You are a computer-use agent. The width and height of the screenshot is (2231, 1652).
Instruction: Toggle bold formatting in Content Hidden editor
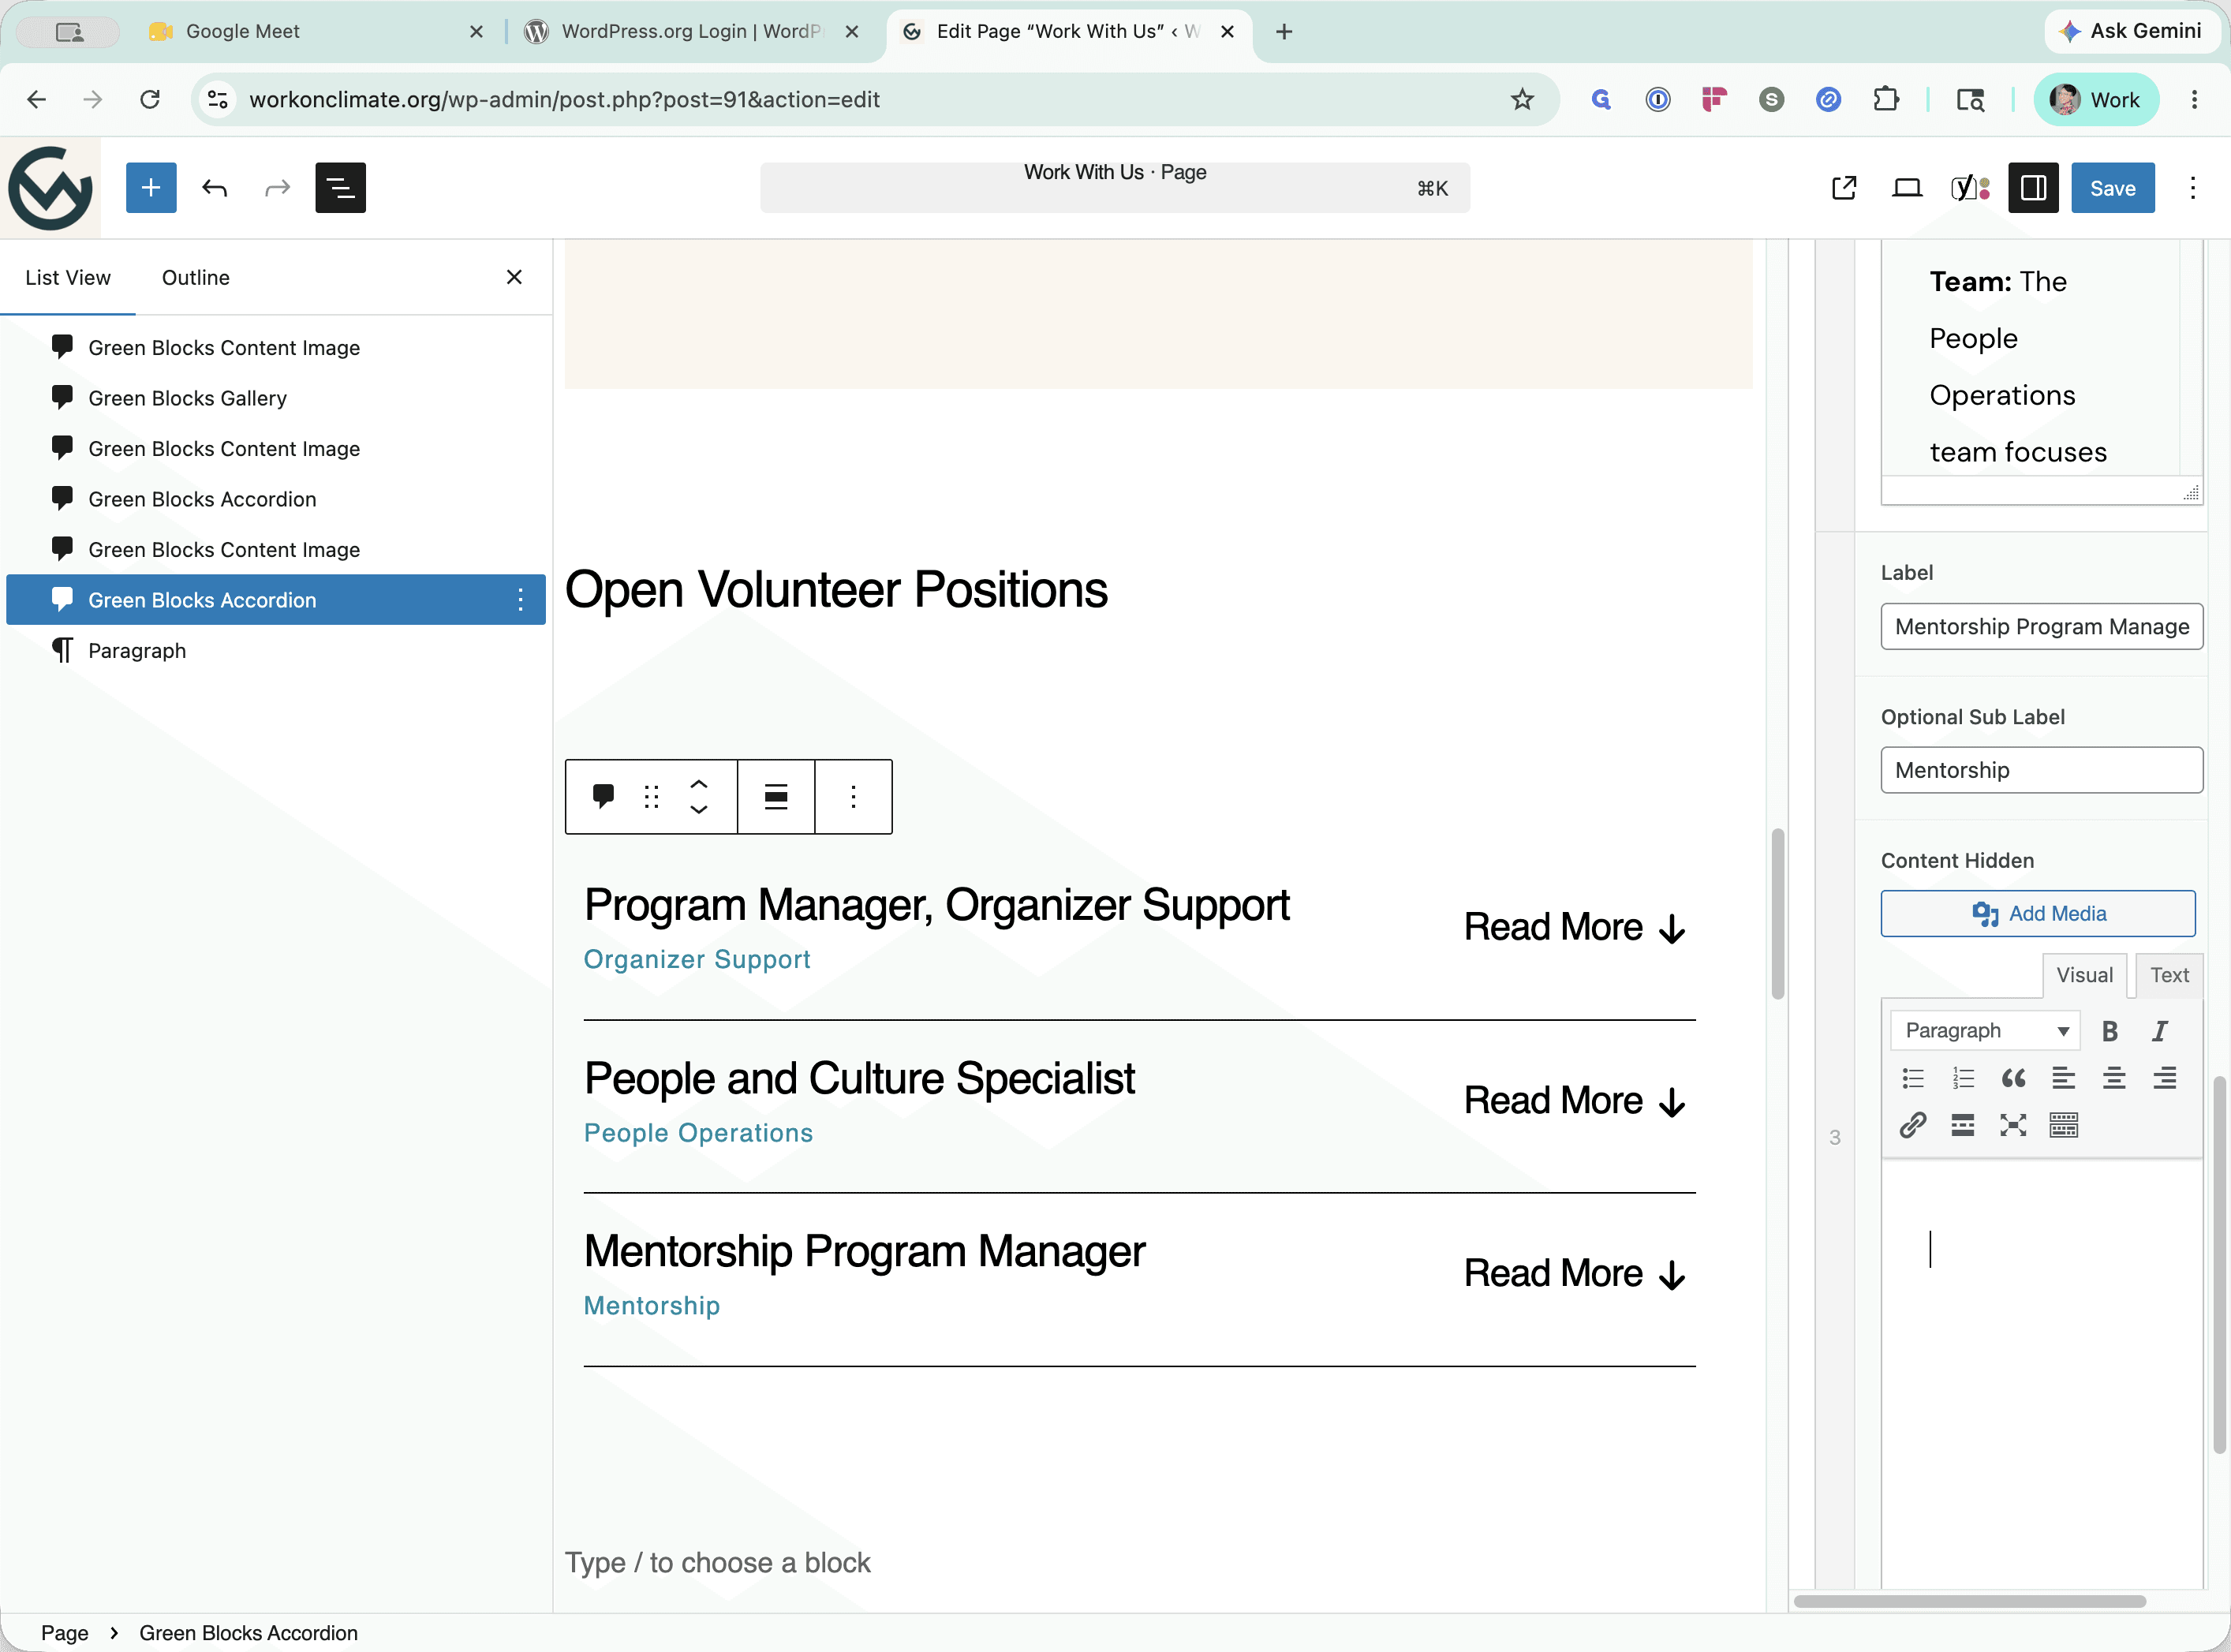(x=2109, y=1031)
